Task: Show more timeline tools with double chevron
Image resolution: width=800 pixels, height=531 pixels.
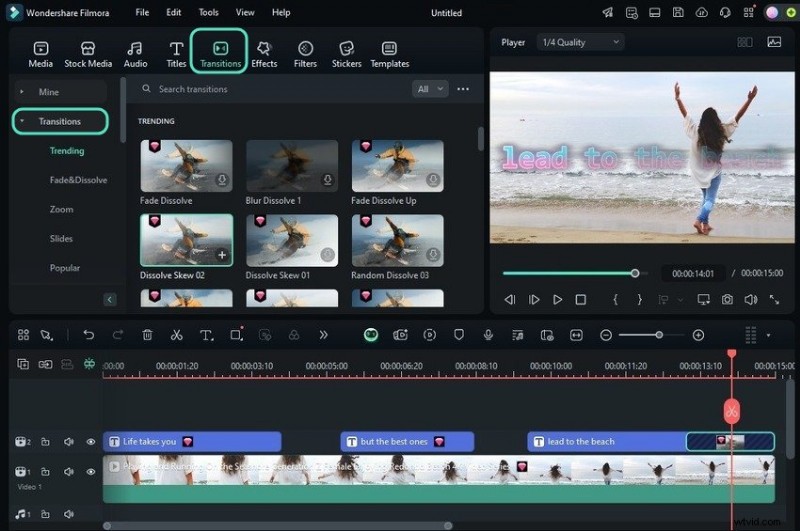Action: click(x=323, y=335)
